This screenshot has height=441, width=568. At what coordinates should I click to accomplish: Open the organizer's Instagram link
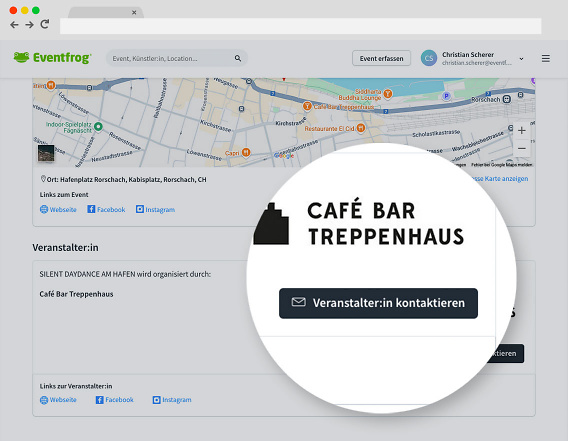172,400
